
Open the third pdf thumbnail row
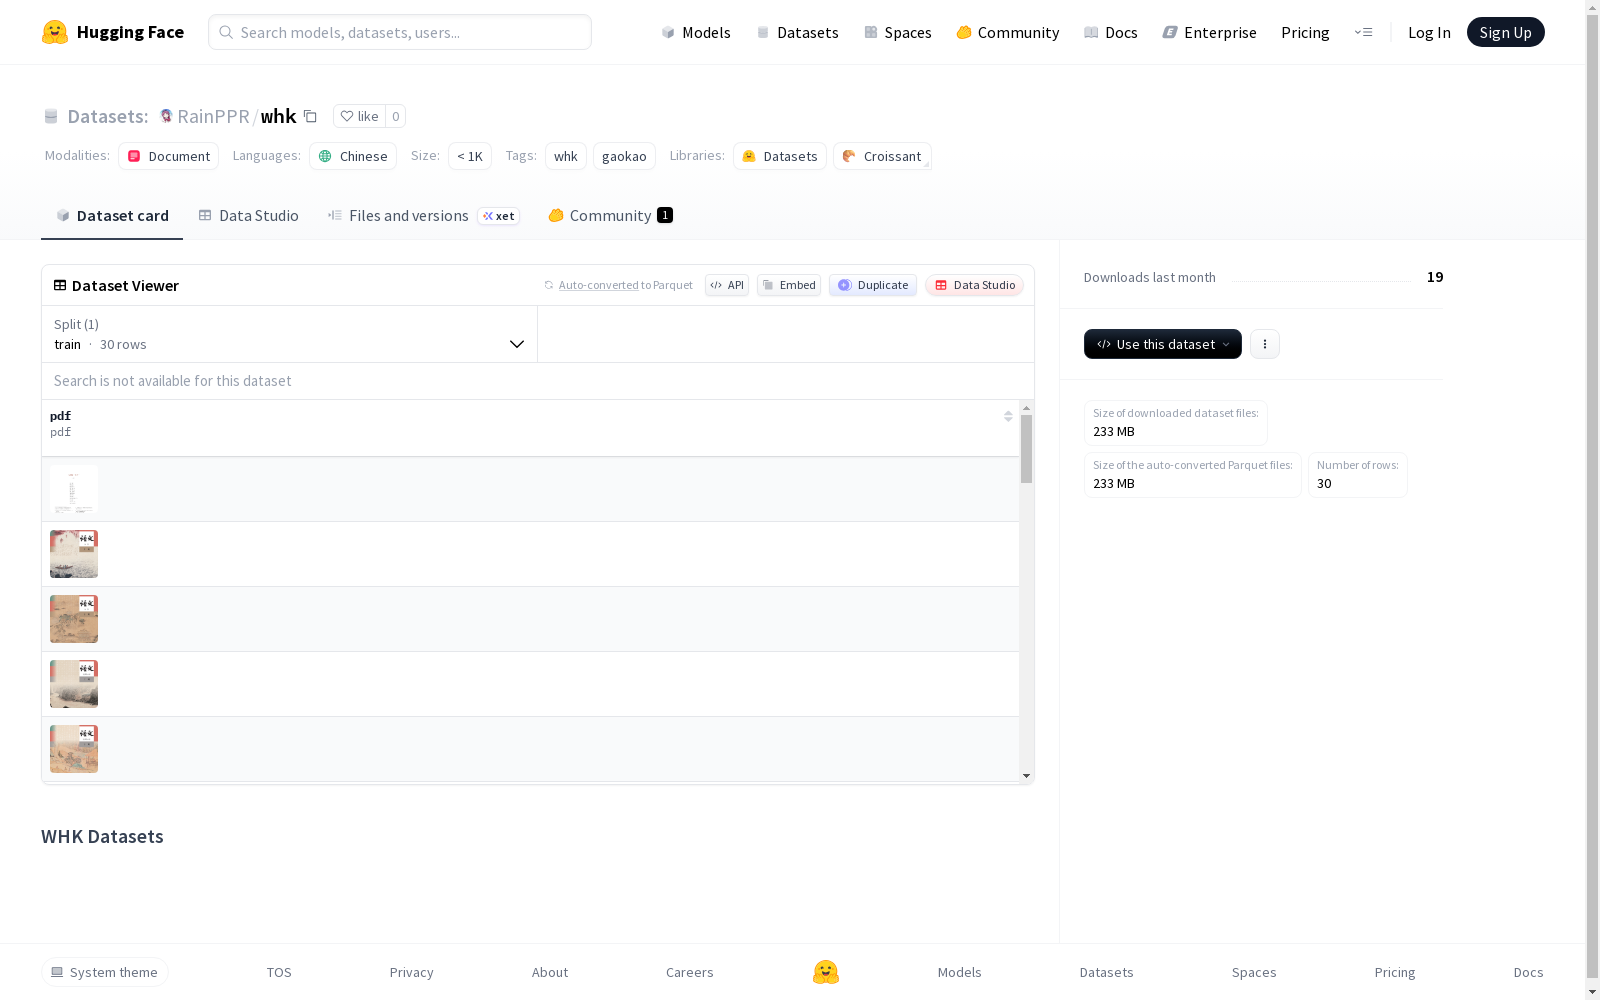(x=74, y=619)
